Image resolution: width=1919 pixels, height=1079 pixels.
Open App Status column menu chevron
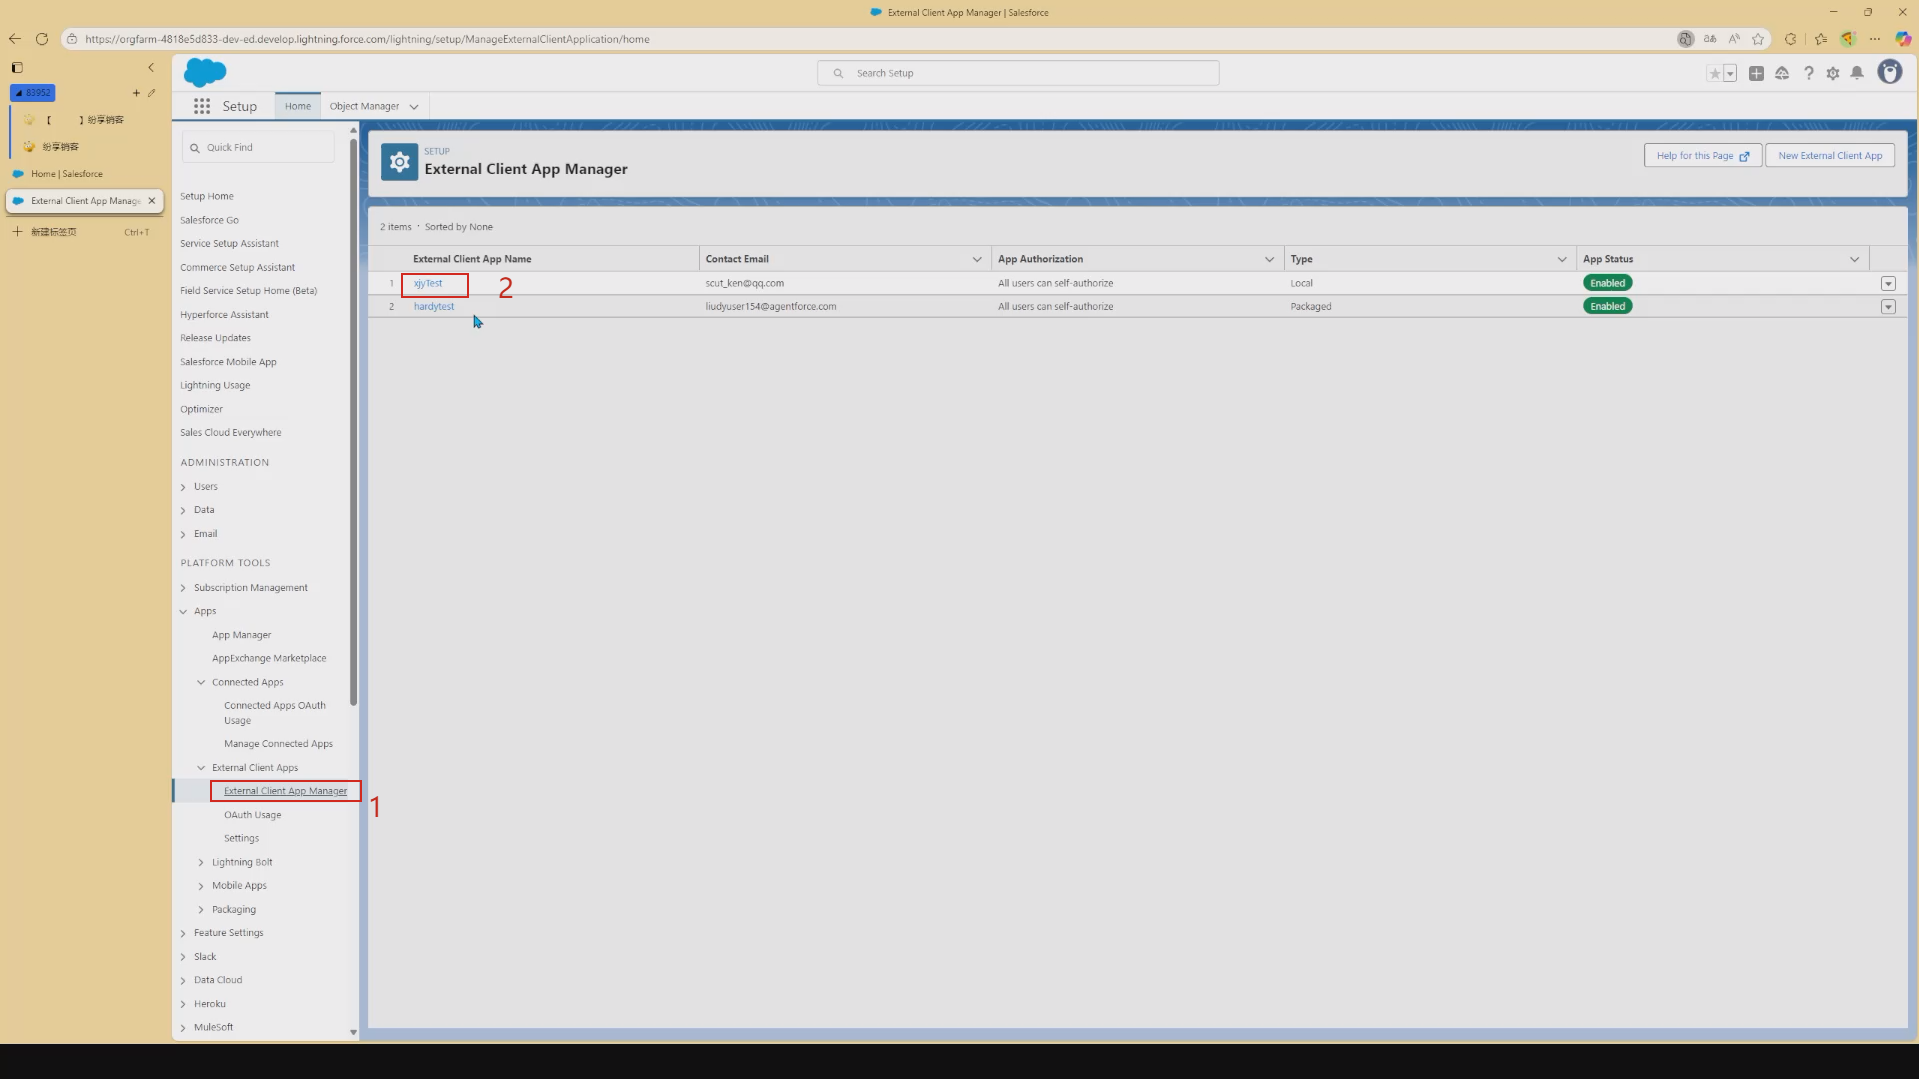1853,259
